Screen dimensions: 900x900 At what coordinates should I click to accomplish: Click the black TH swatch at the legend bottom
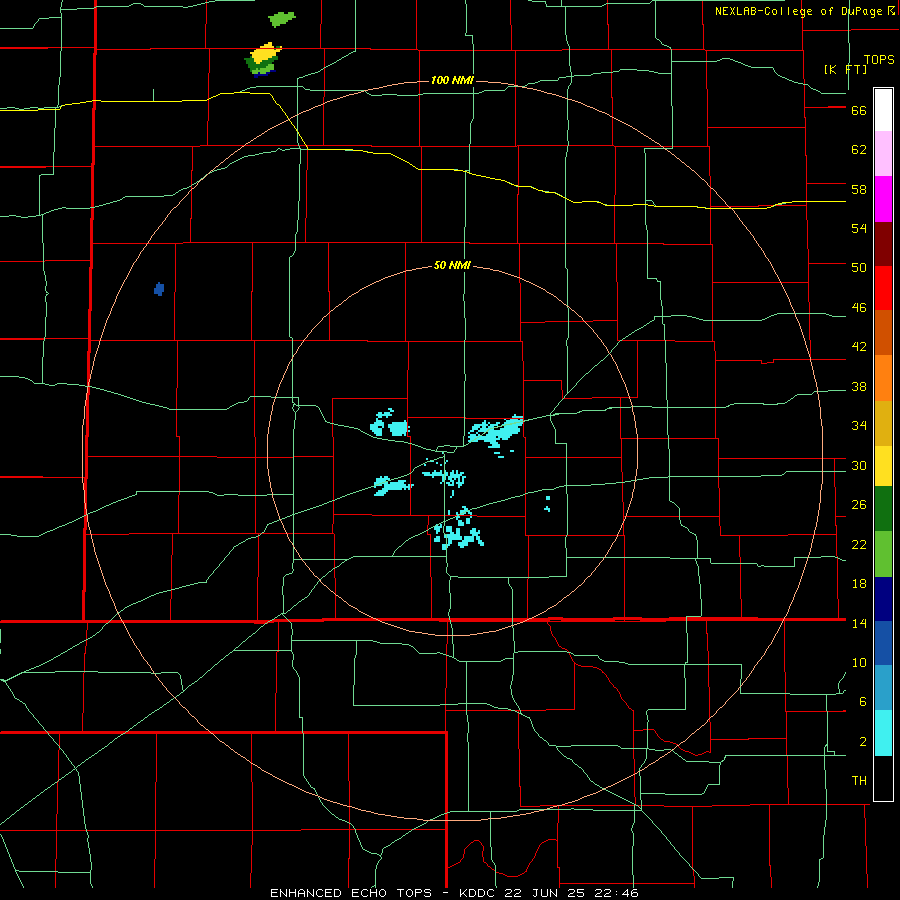coord(883,778)
